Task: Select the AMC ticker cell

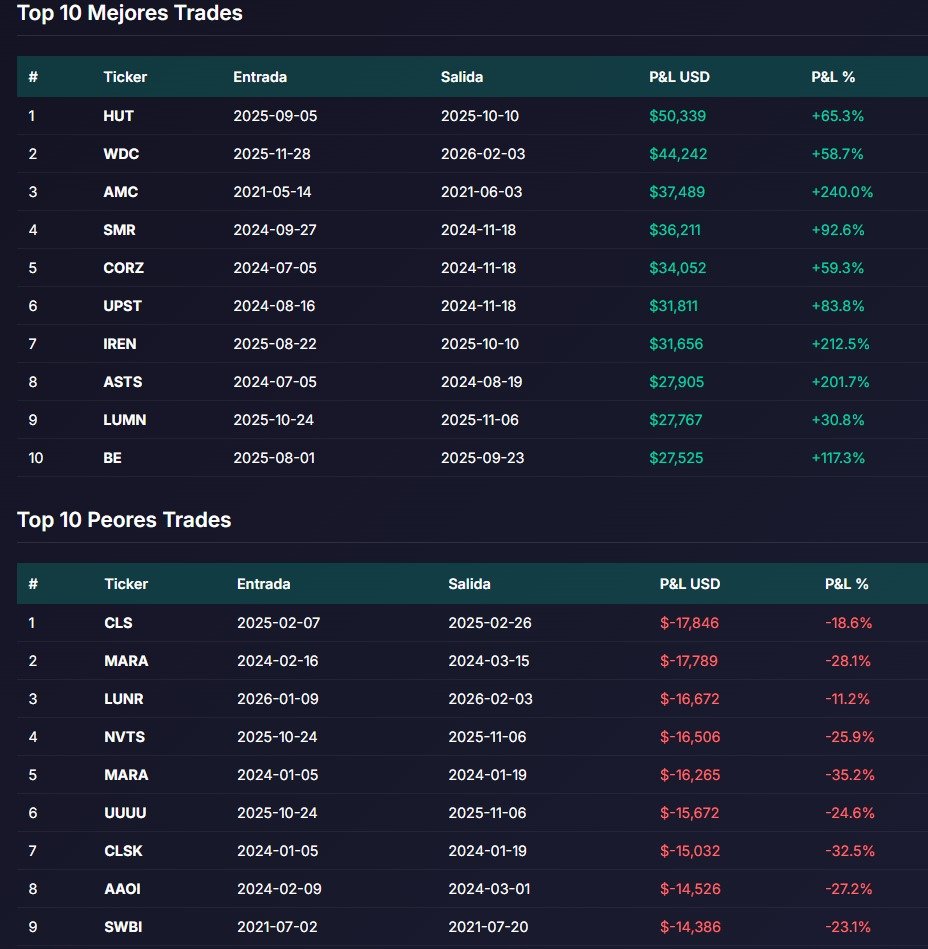Action: tap(120, 192)
